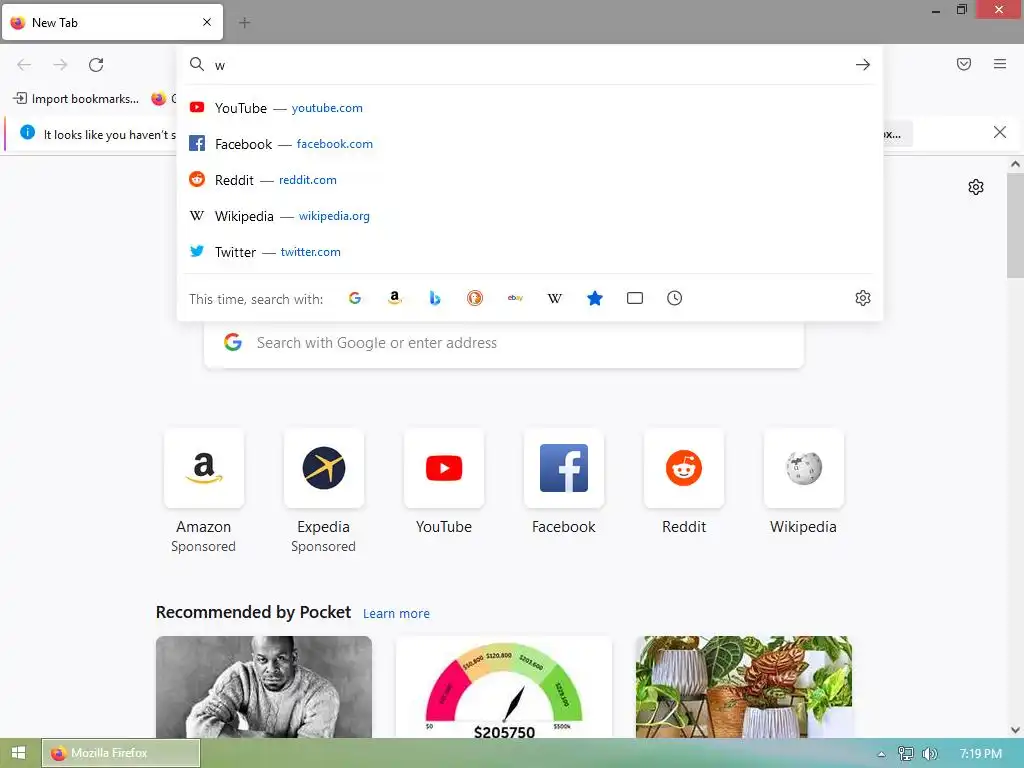
Task: Open Pocket story with $205750 gauge
Action: (x=504, y=687)
